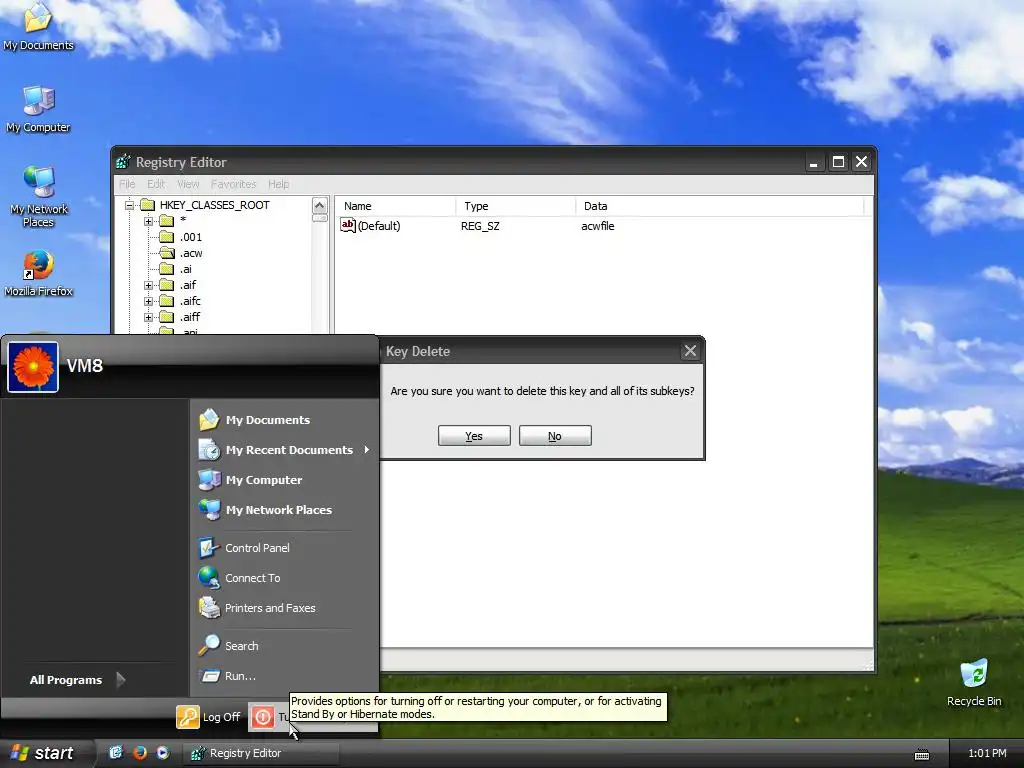Viewport: 1024px width, 768px height.
Task: Open My Network Places desktop icon
Action: pyautogui.click(x=39, y=196)
